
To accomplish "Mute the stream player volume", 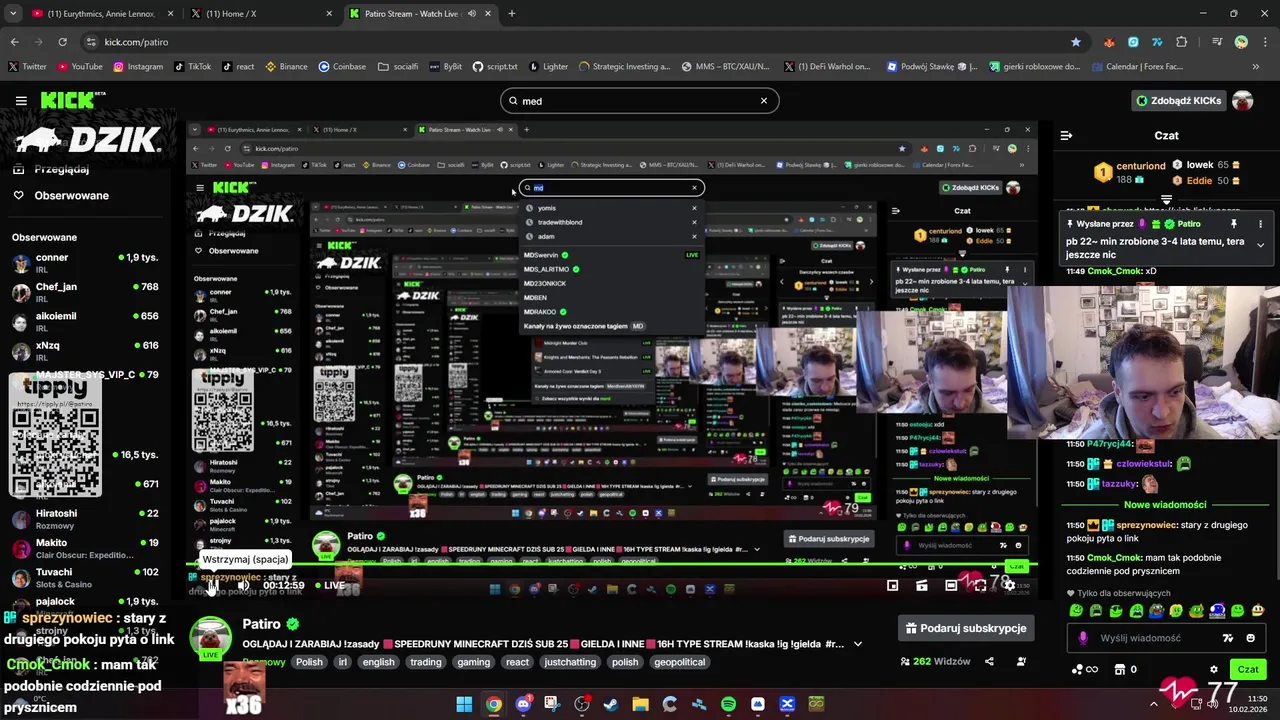I will click(243, 586).
